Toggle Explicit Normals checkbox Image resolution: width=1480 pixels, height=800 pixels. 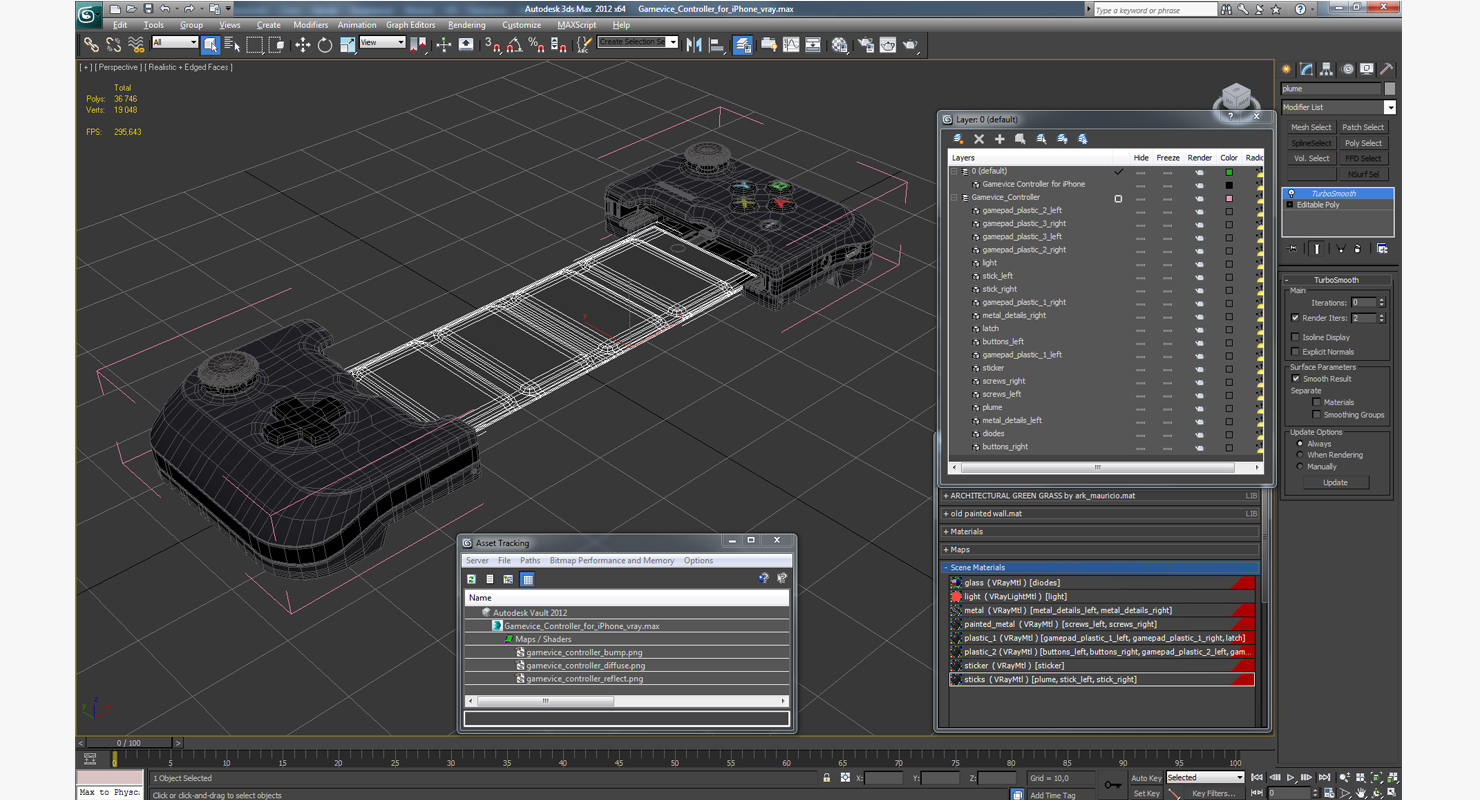(x=1296, y=351)
